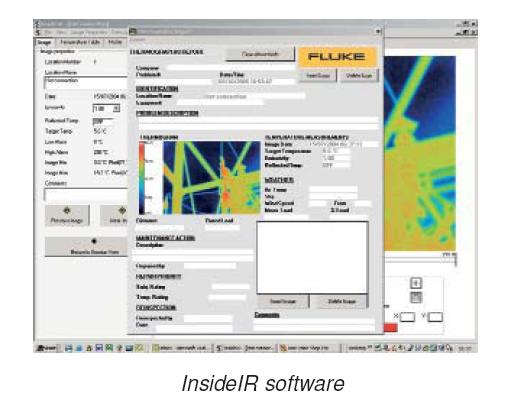Click the Company field in report dialog
Screen dimensions: 531x417
(x=231, y=68)
